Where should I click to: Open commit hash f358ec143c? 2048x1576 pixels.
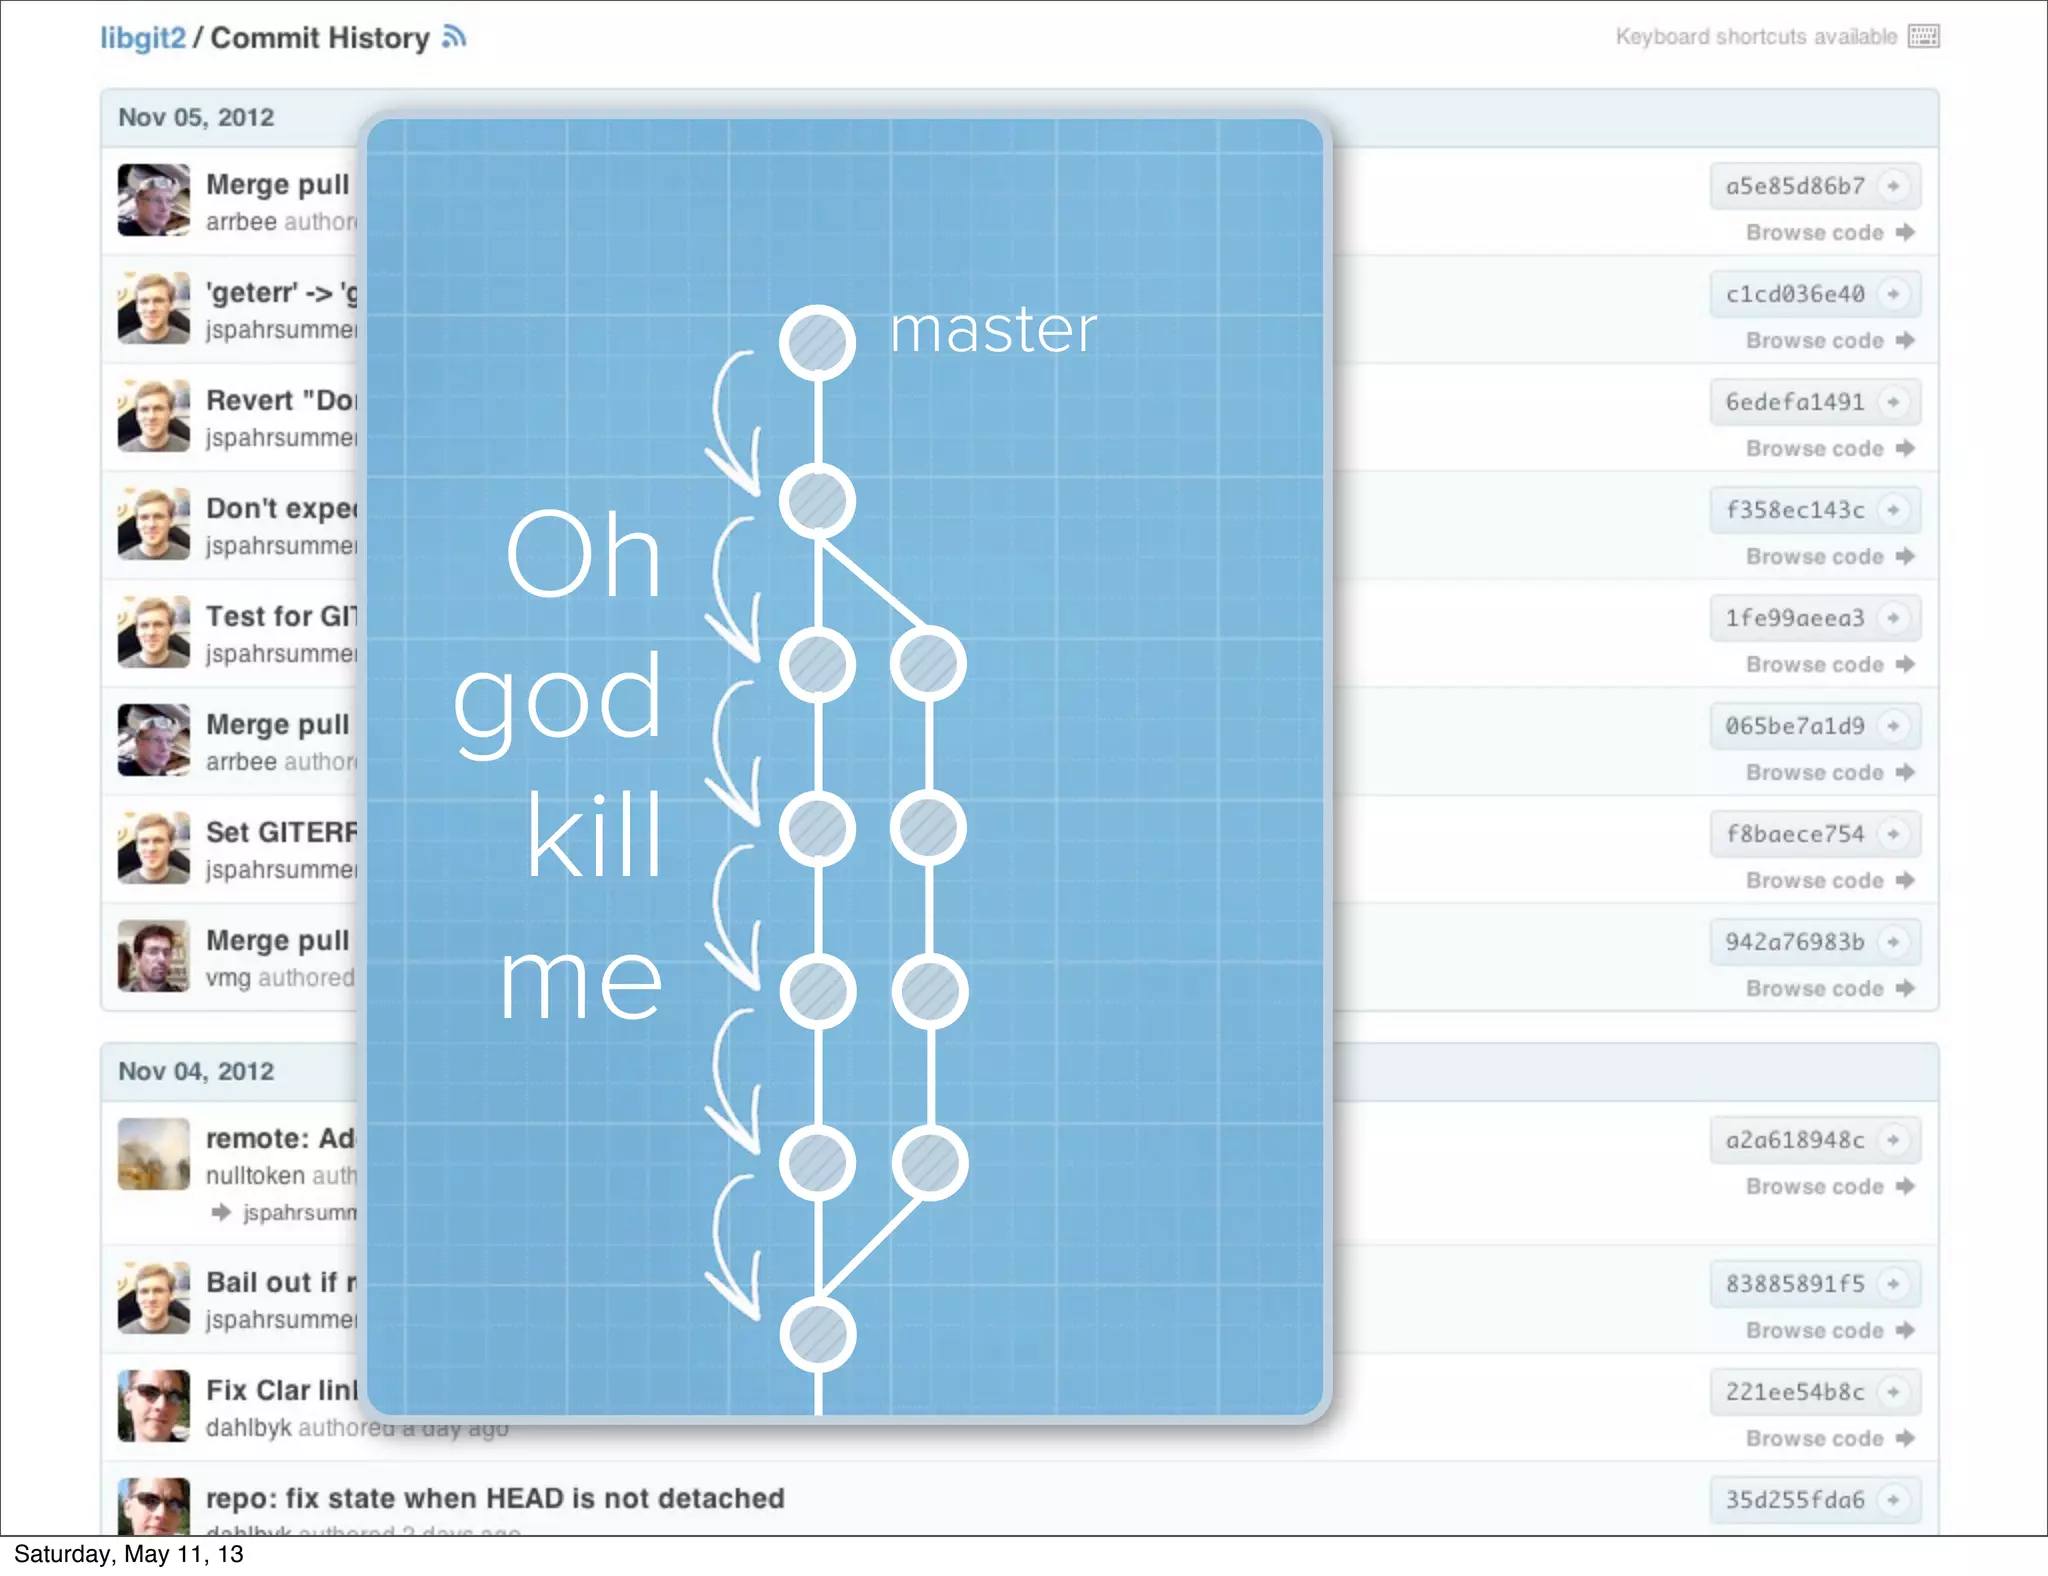click(x=1795, y=510)
